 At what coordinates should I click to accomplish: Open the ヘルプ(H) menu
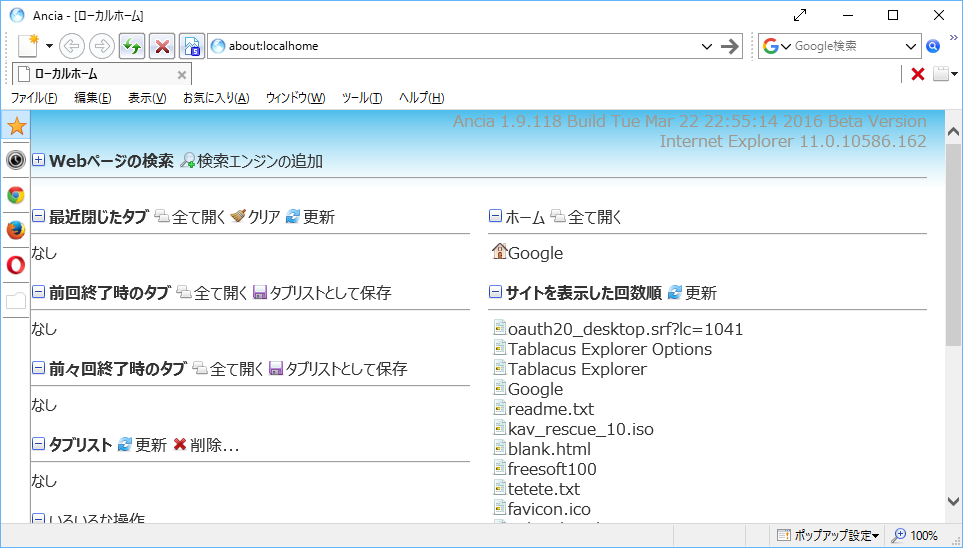tap(421, 98)
